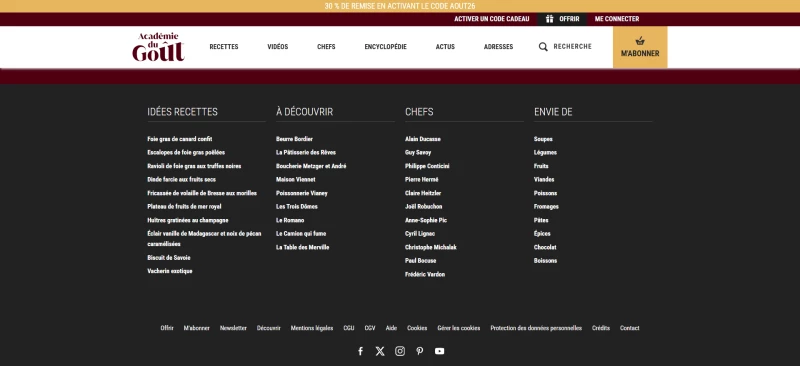Open Le Camion qui fume
This screenshot has height=366, width=800.
[x=301, y=233]
